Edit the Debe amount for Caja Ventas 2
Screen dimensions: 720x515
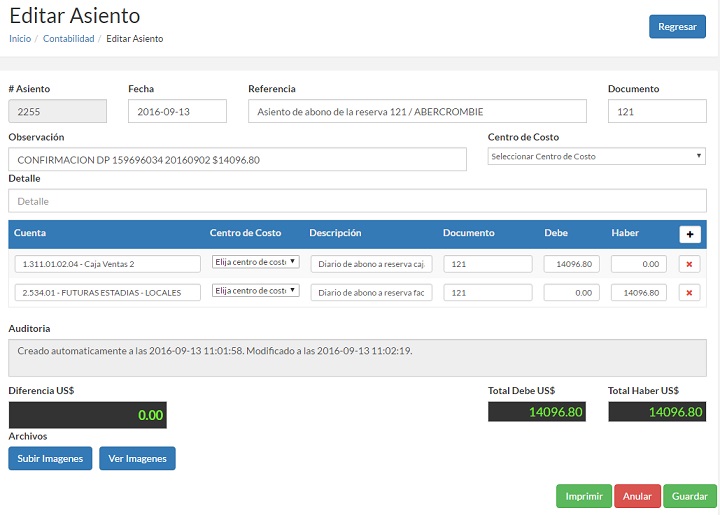point(571,264)
